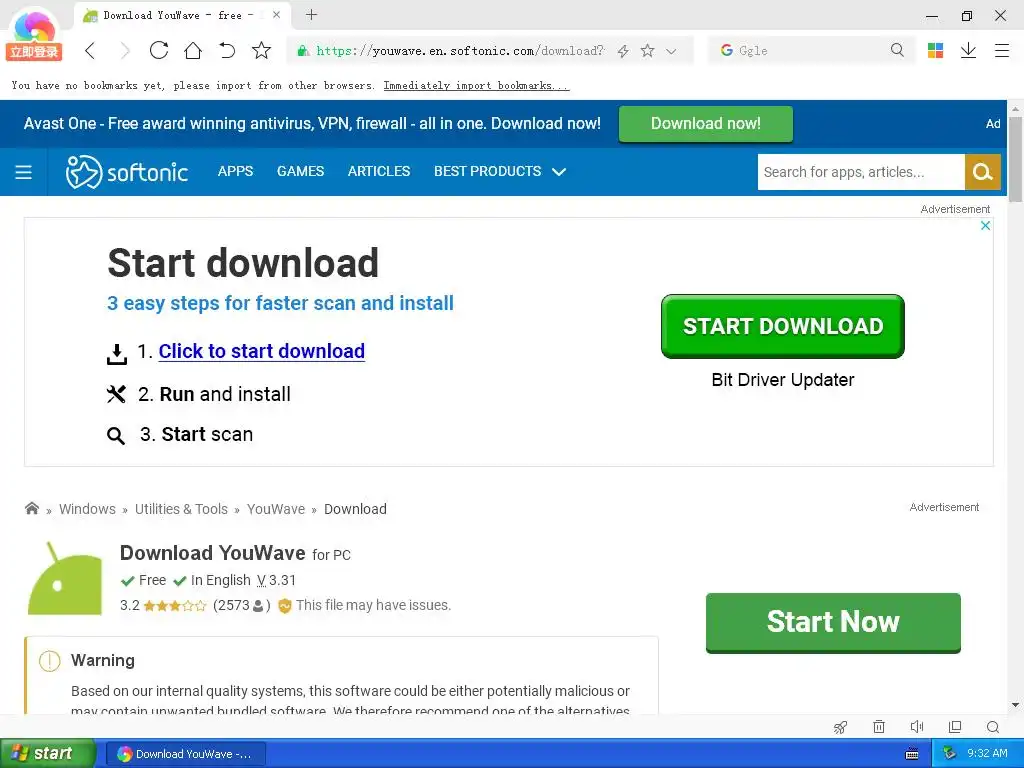1024x768 pixels.
Task: Open the YouWave breadcrumb link
Action: pos(276,509)
